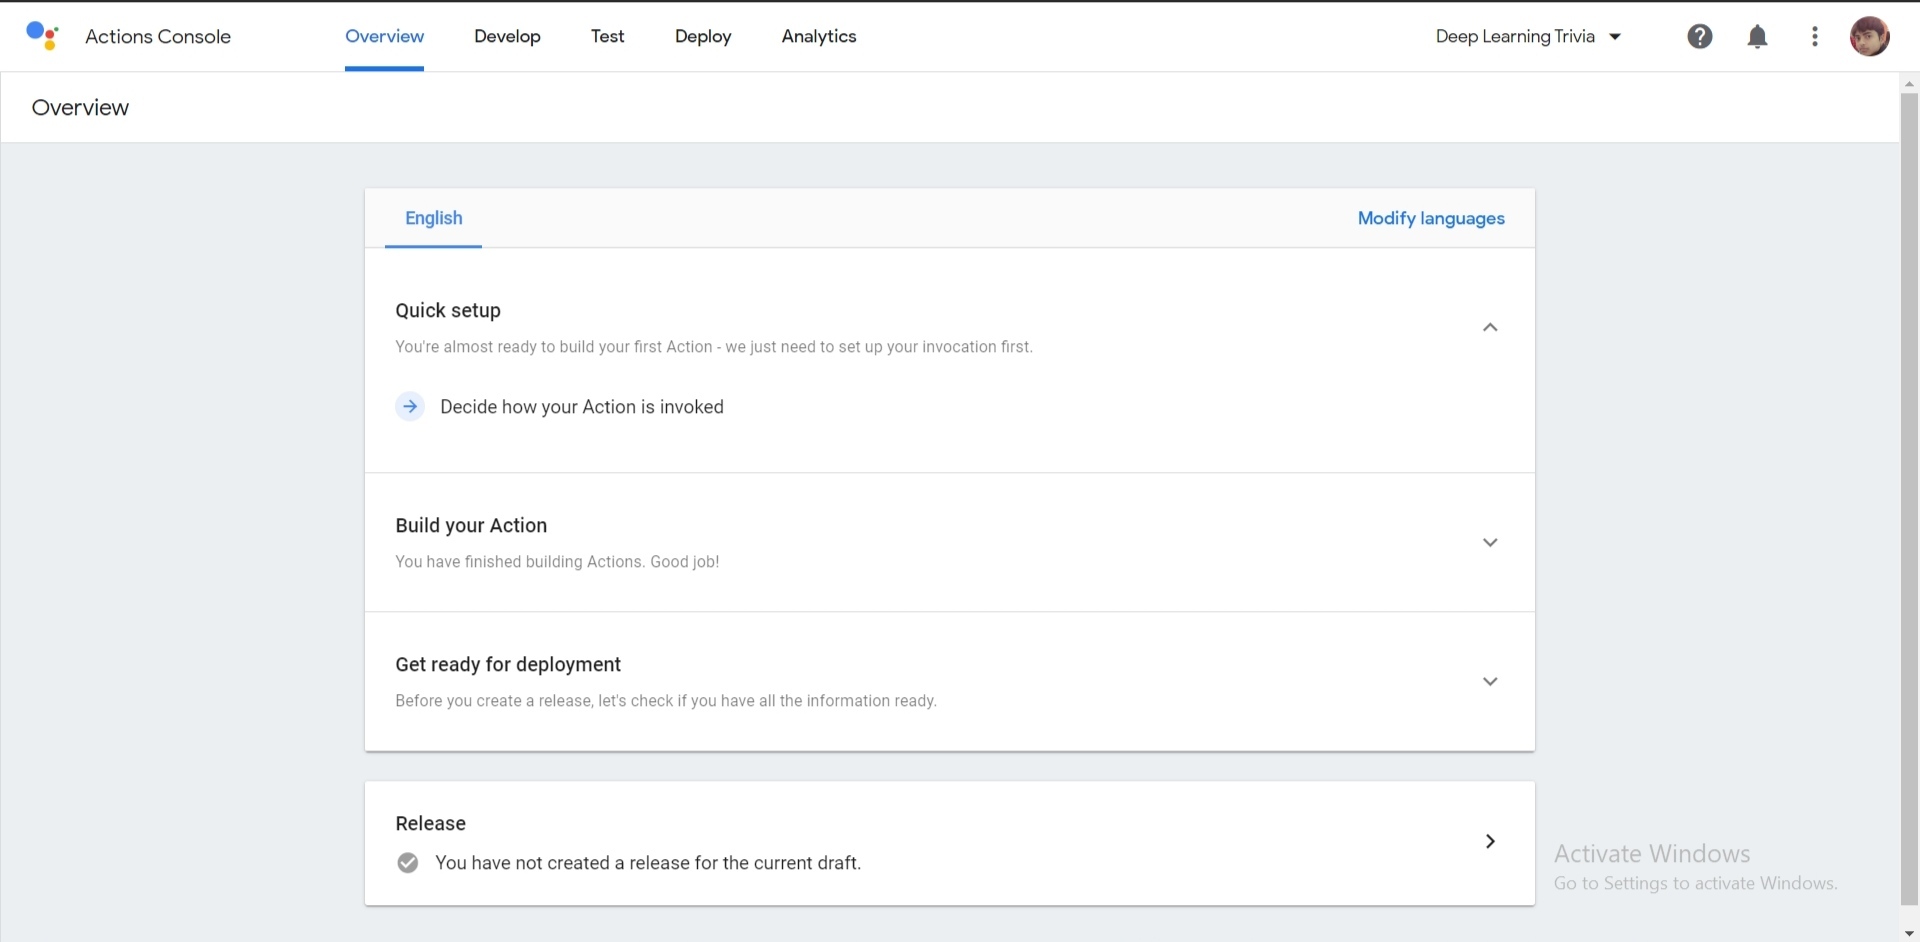Go to the Analytics tab
This screenshot has width=1920, height=942.
tap(819, 37)
